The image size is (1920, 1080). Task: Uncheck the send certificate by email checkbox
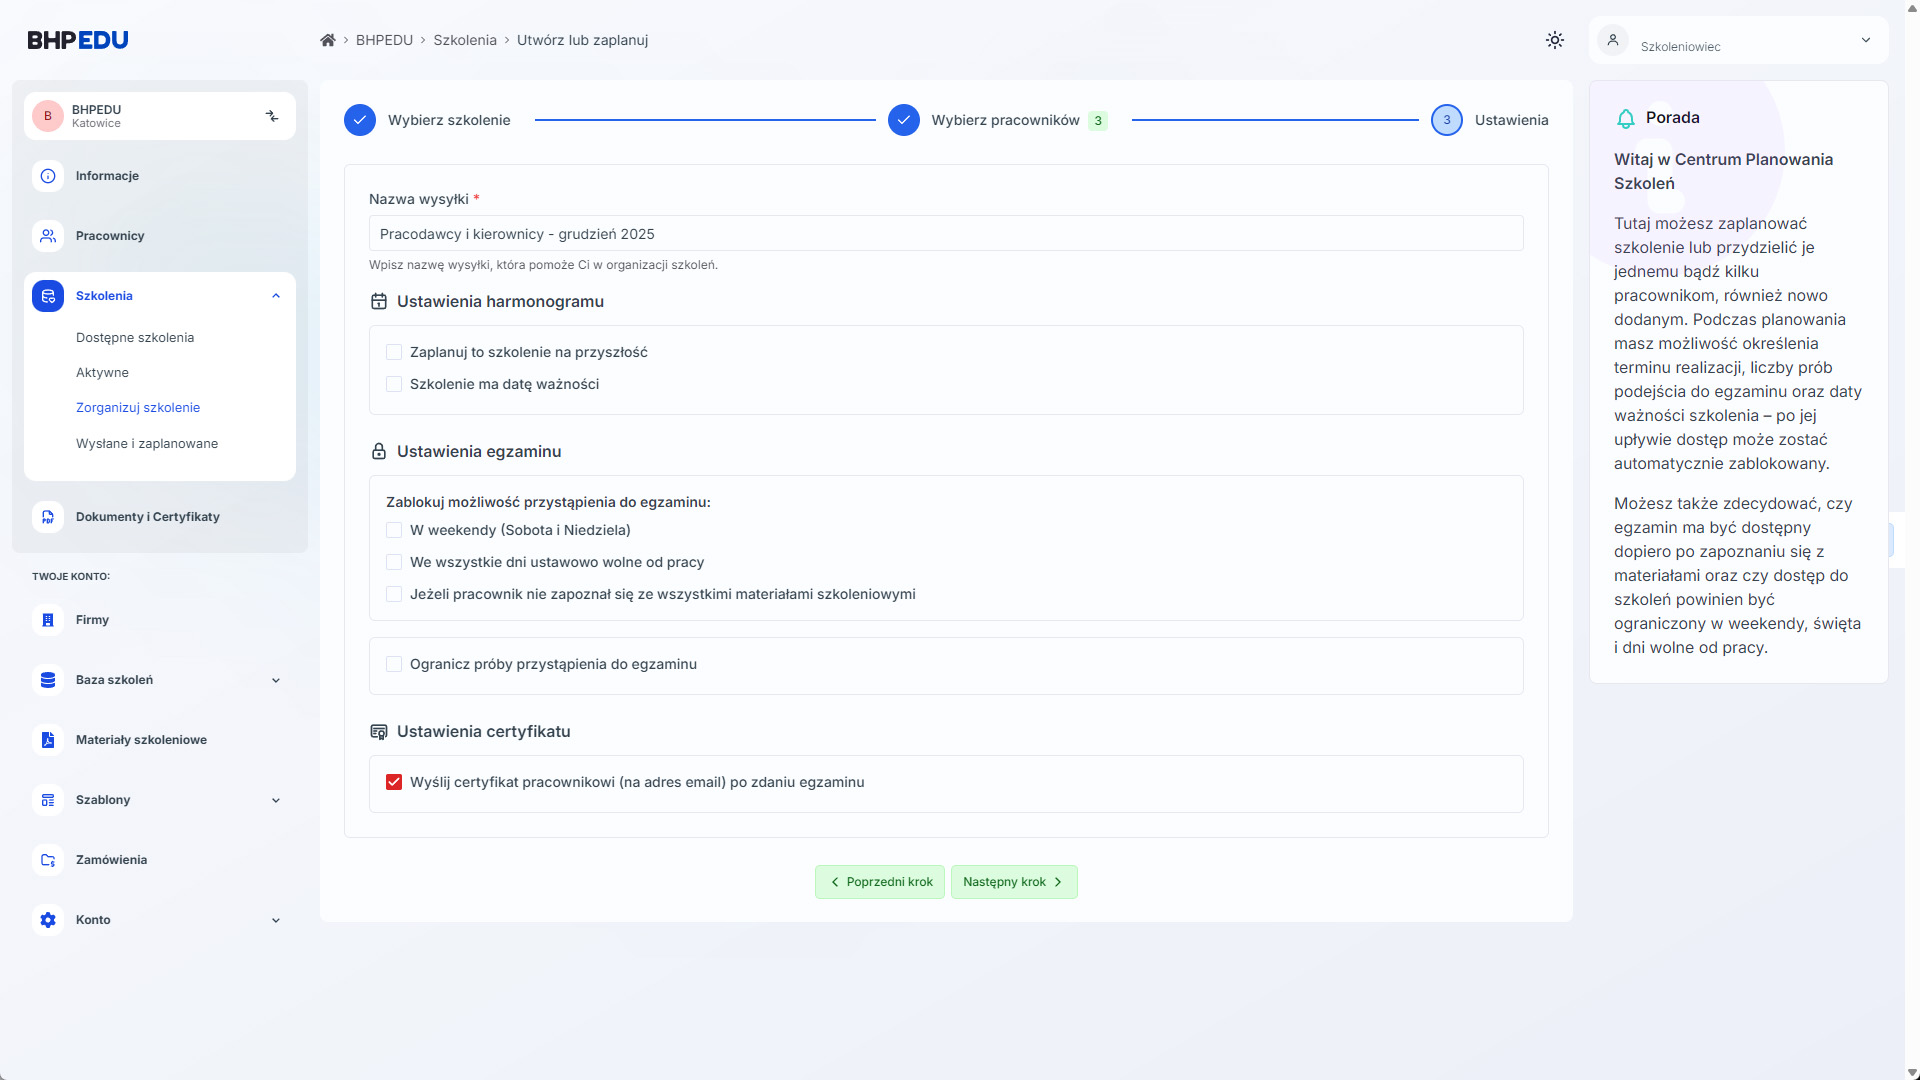click(394, 782)
